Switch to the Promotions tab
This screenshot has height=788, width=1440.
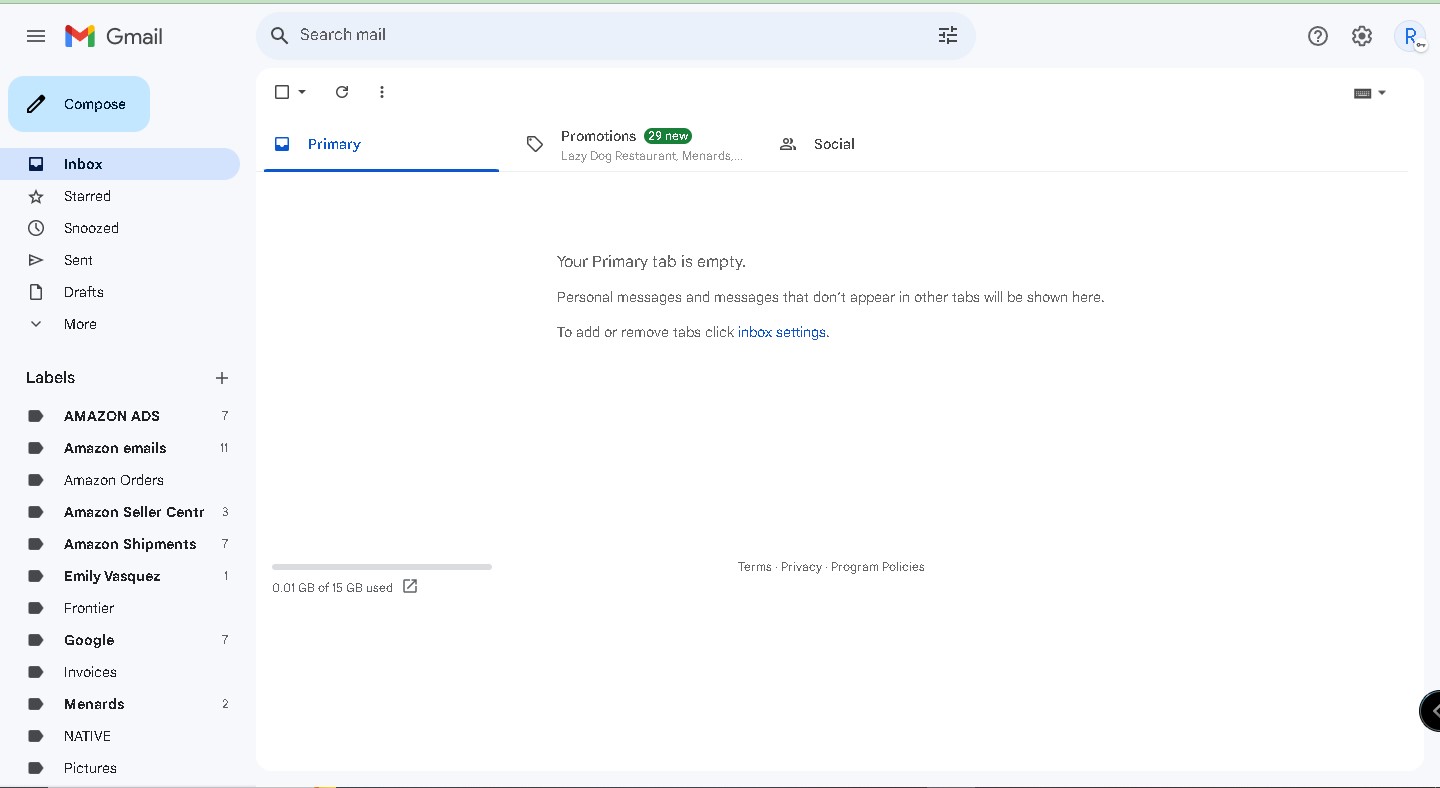634,144
